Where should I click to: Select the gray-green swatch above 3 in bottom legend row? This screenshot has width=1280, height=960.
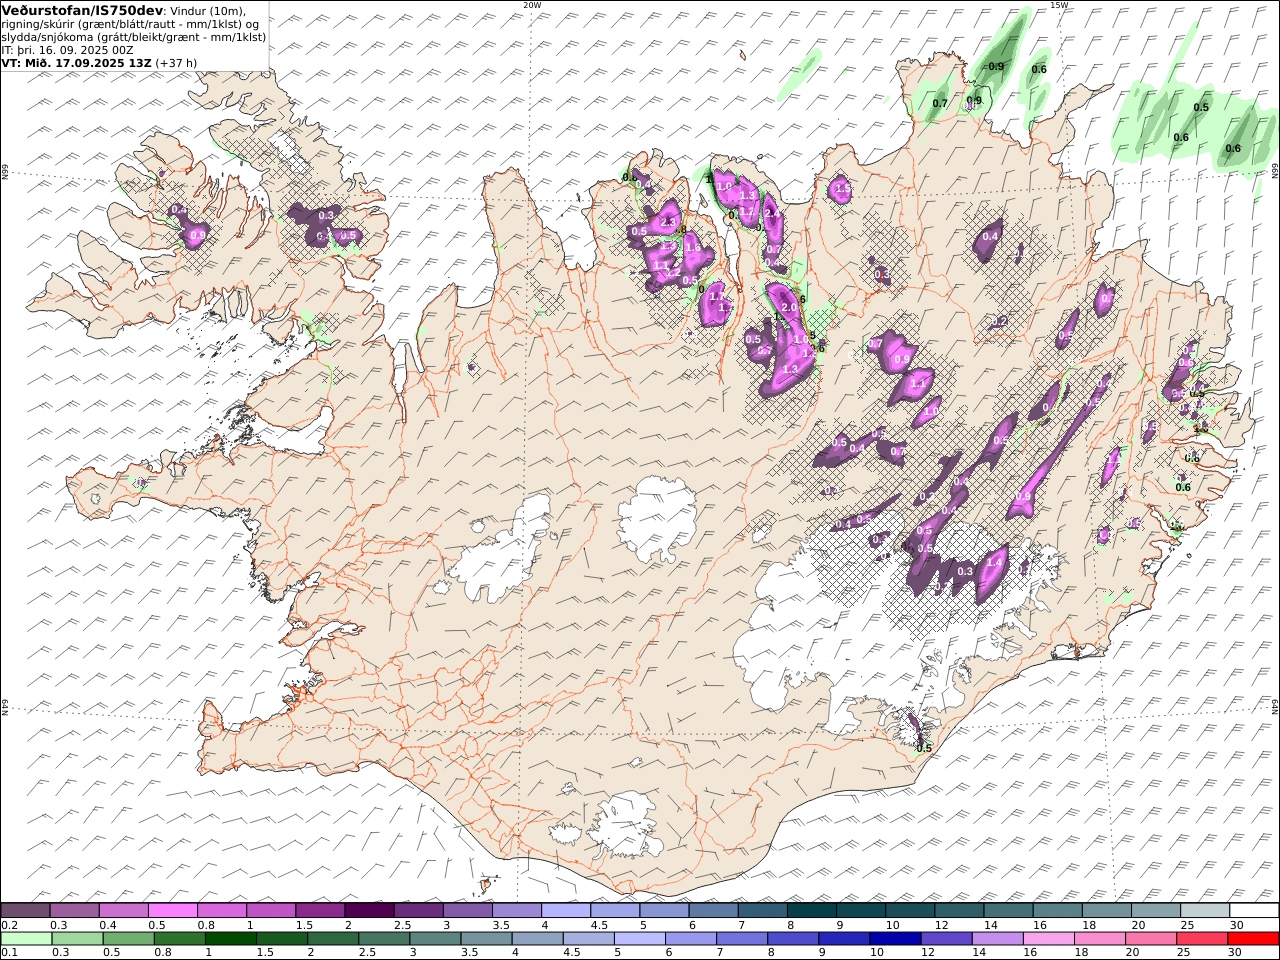click(x=435, y=939)
